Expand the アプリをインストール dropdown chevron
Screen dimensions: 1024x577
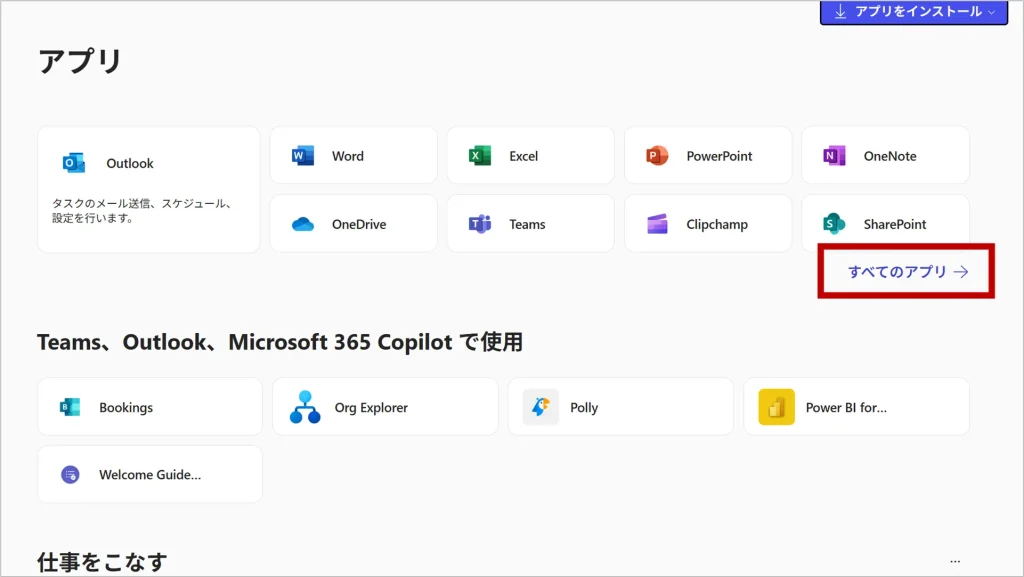[991, 12]
